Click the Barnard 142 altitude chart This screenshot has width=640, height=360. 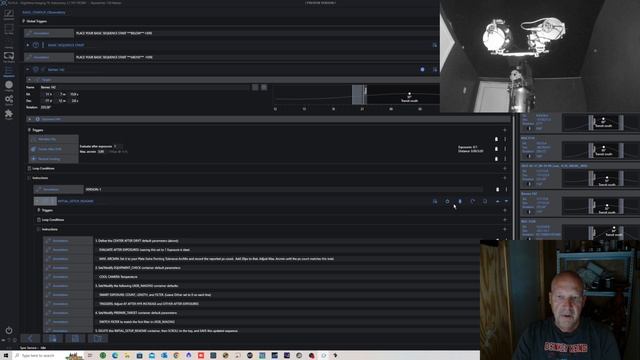point(356,97)
